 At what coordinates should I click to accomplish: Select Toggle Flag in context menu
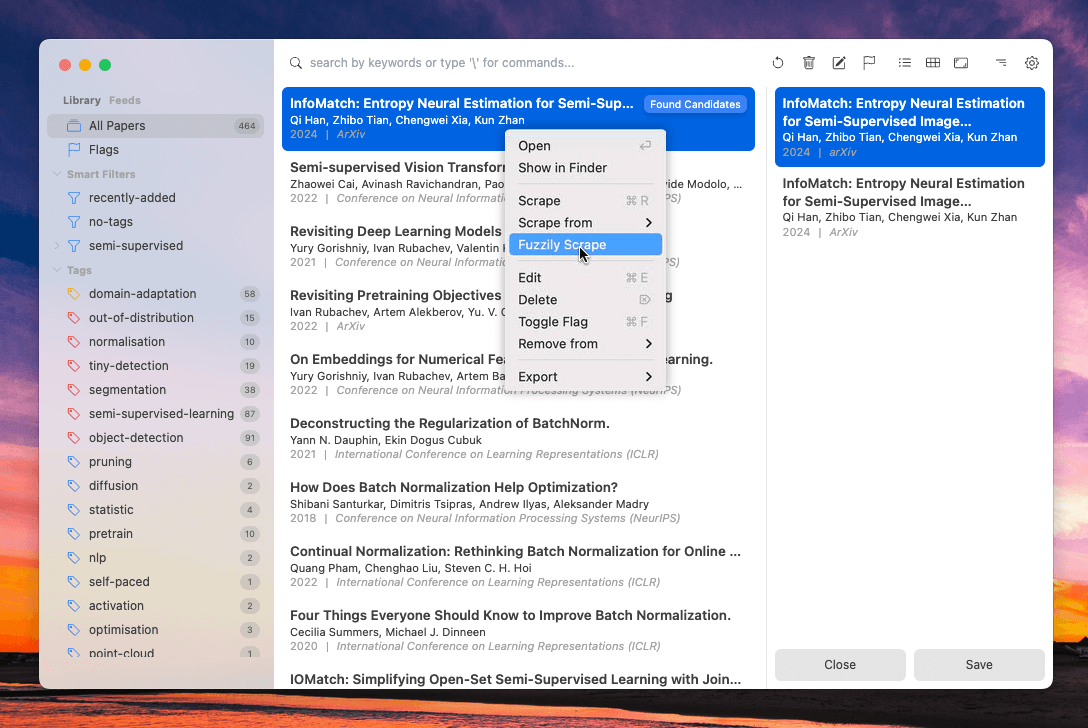pos(553,322)
